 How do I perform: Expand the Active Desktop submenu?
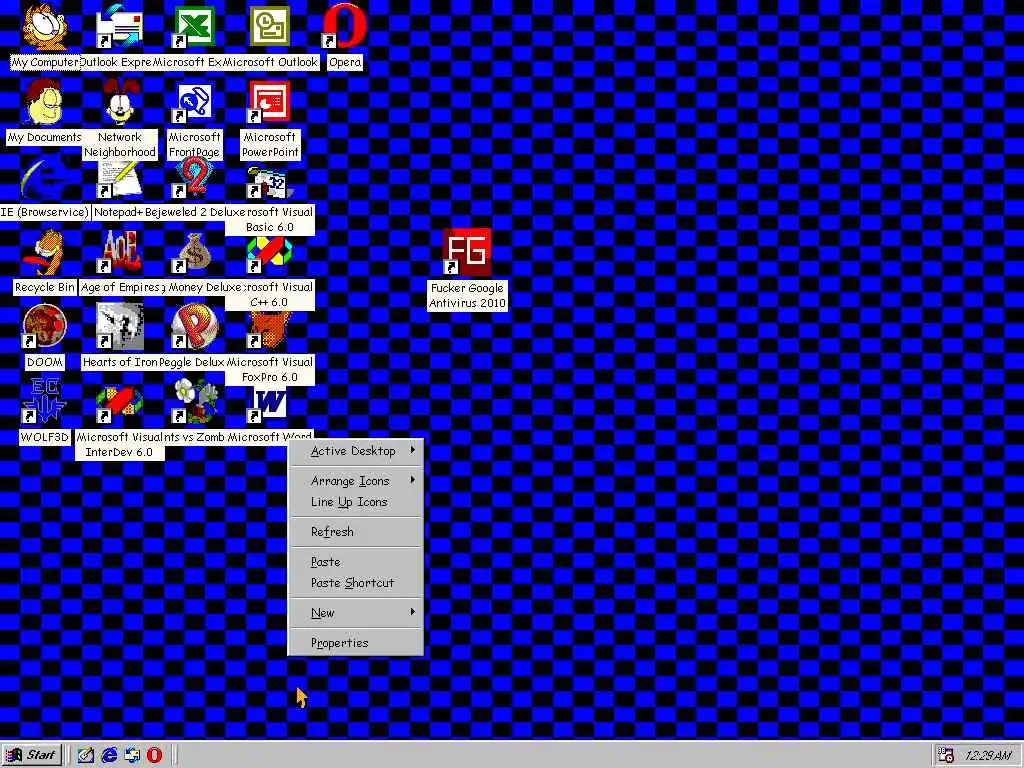[x=356, y=451]
